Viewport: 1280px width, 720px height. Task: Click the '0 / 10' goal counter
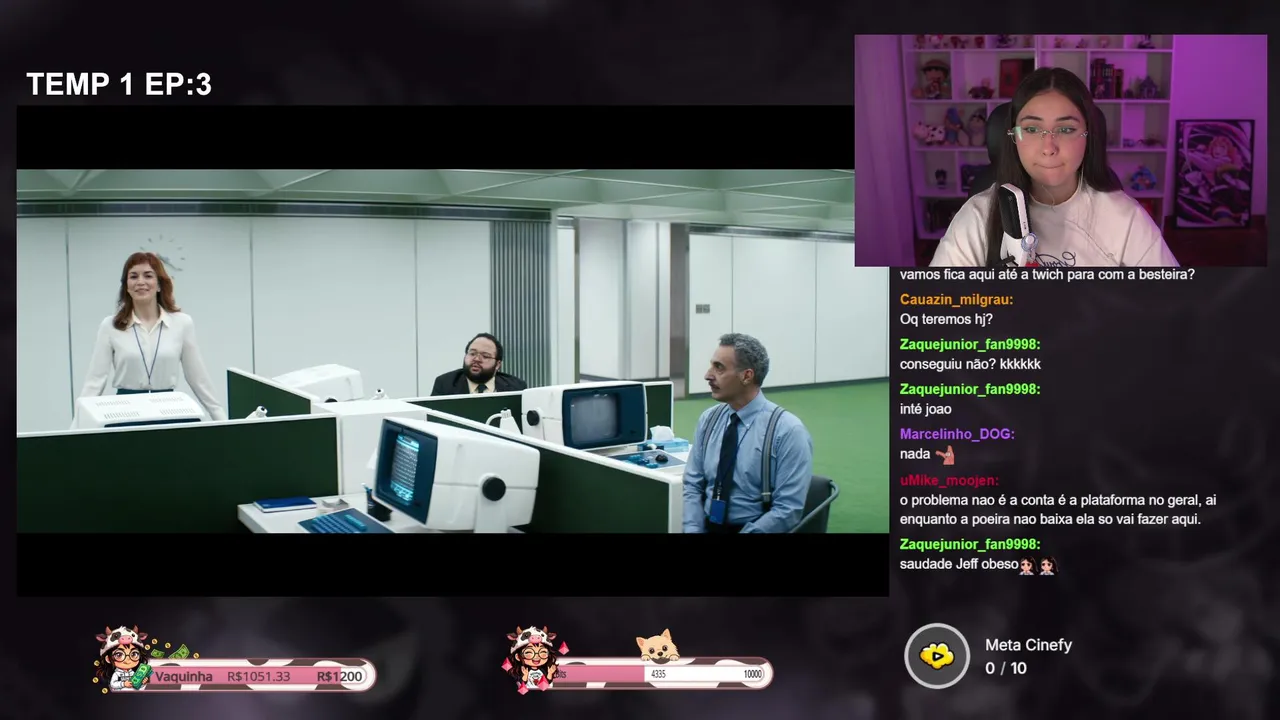coord(1006,668)
